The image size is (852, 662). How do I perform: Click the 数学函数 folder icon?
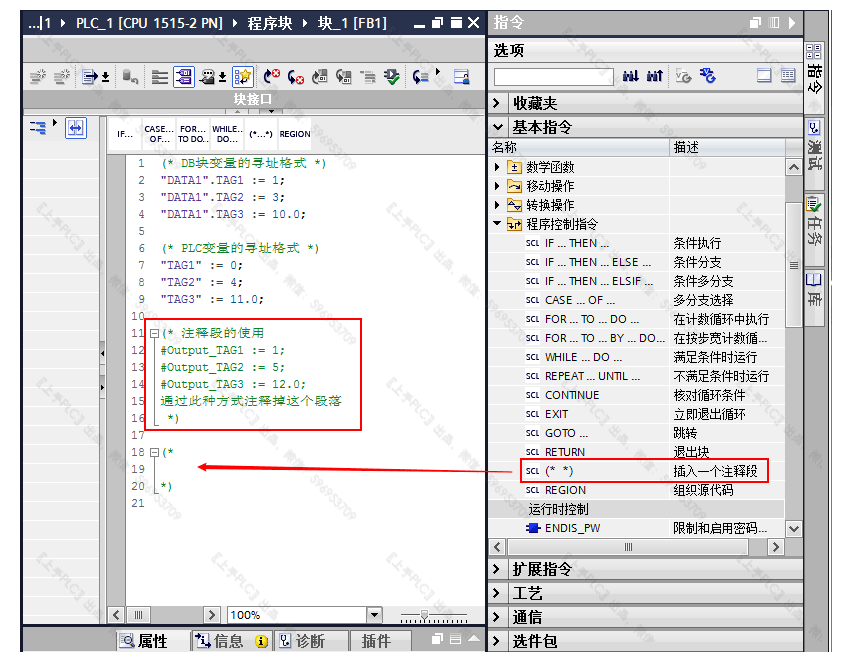(514, 167)
